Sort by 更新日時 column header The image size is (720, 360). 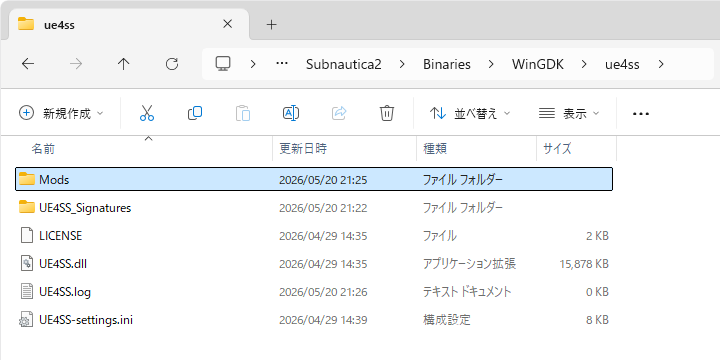[x=303, y=148]
